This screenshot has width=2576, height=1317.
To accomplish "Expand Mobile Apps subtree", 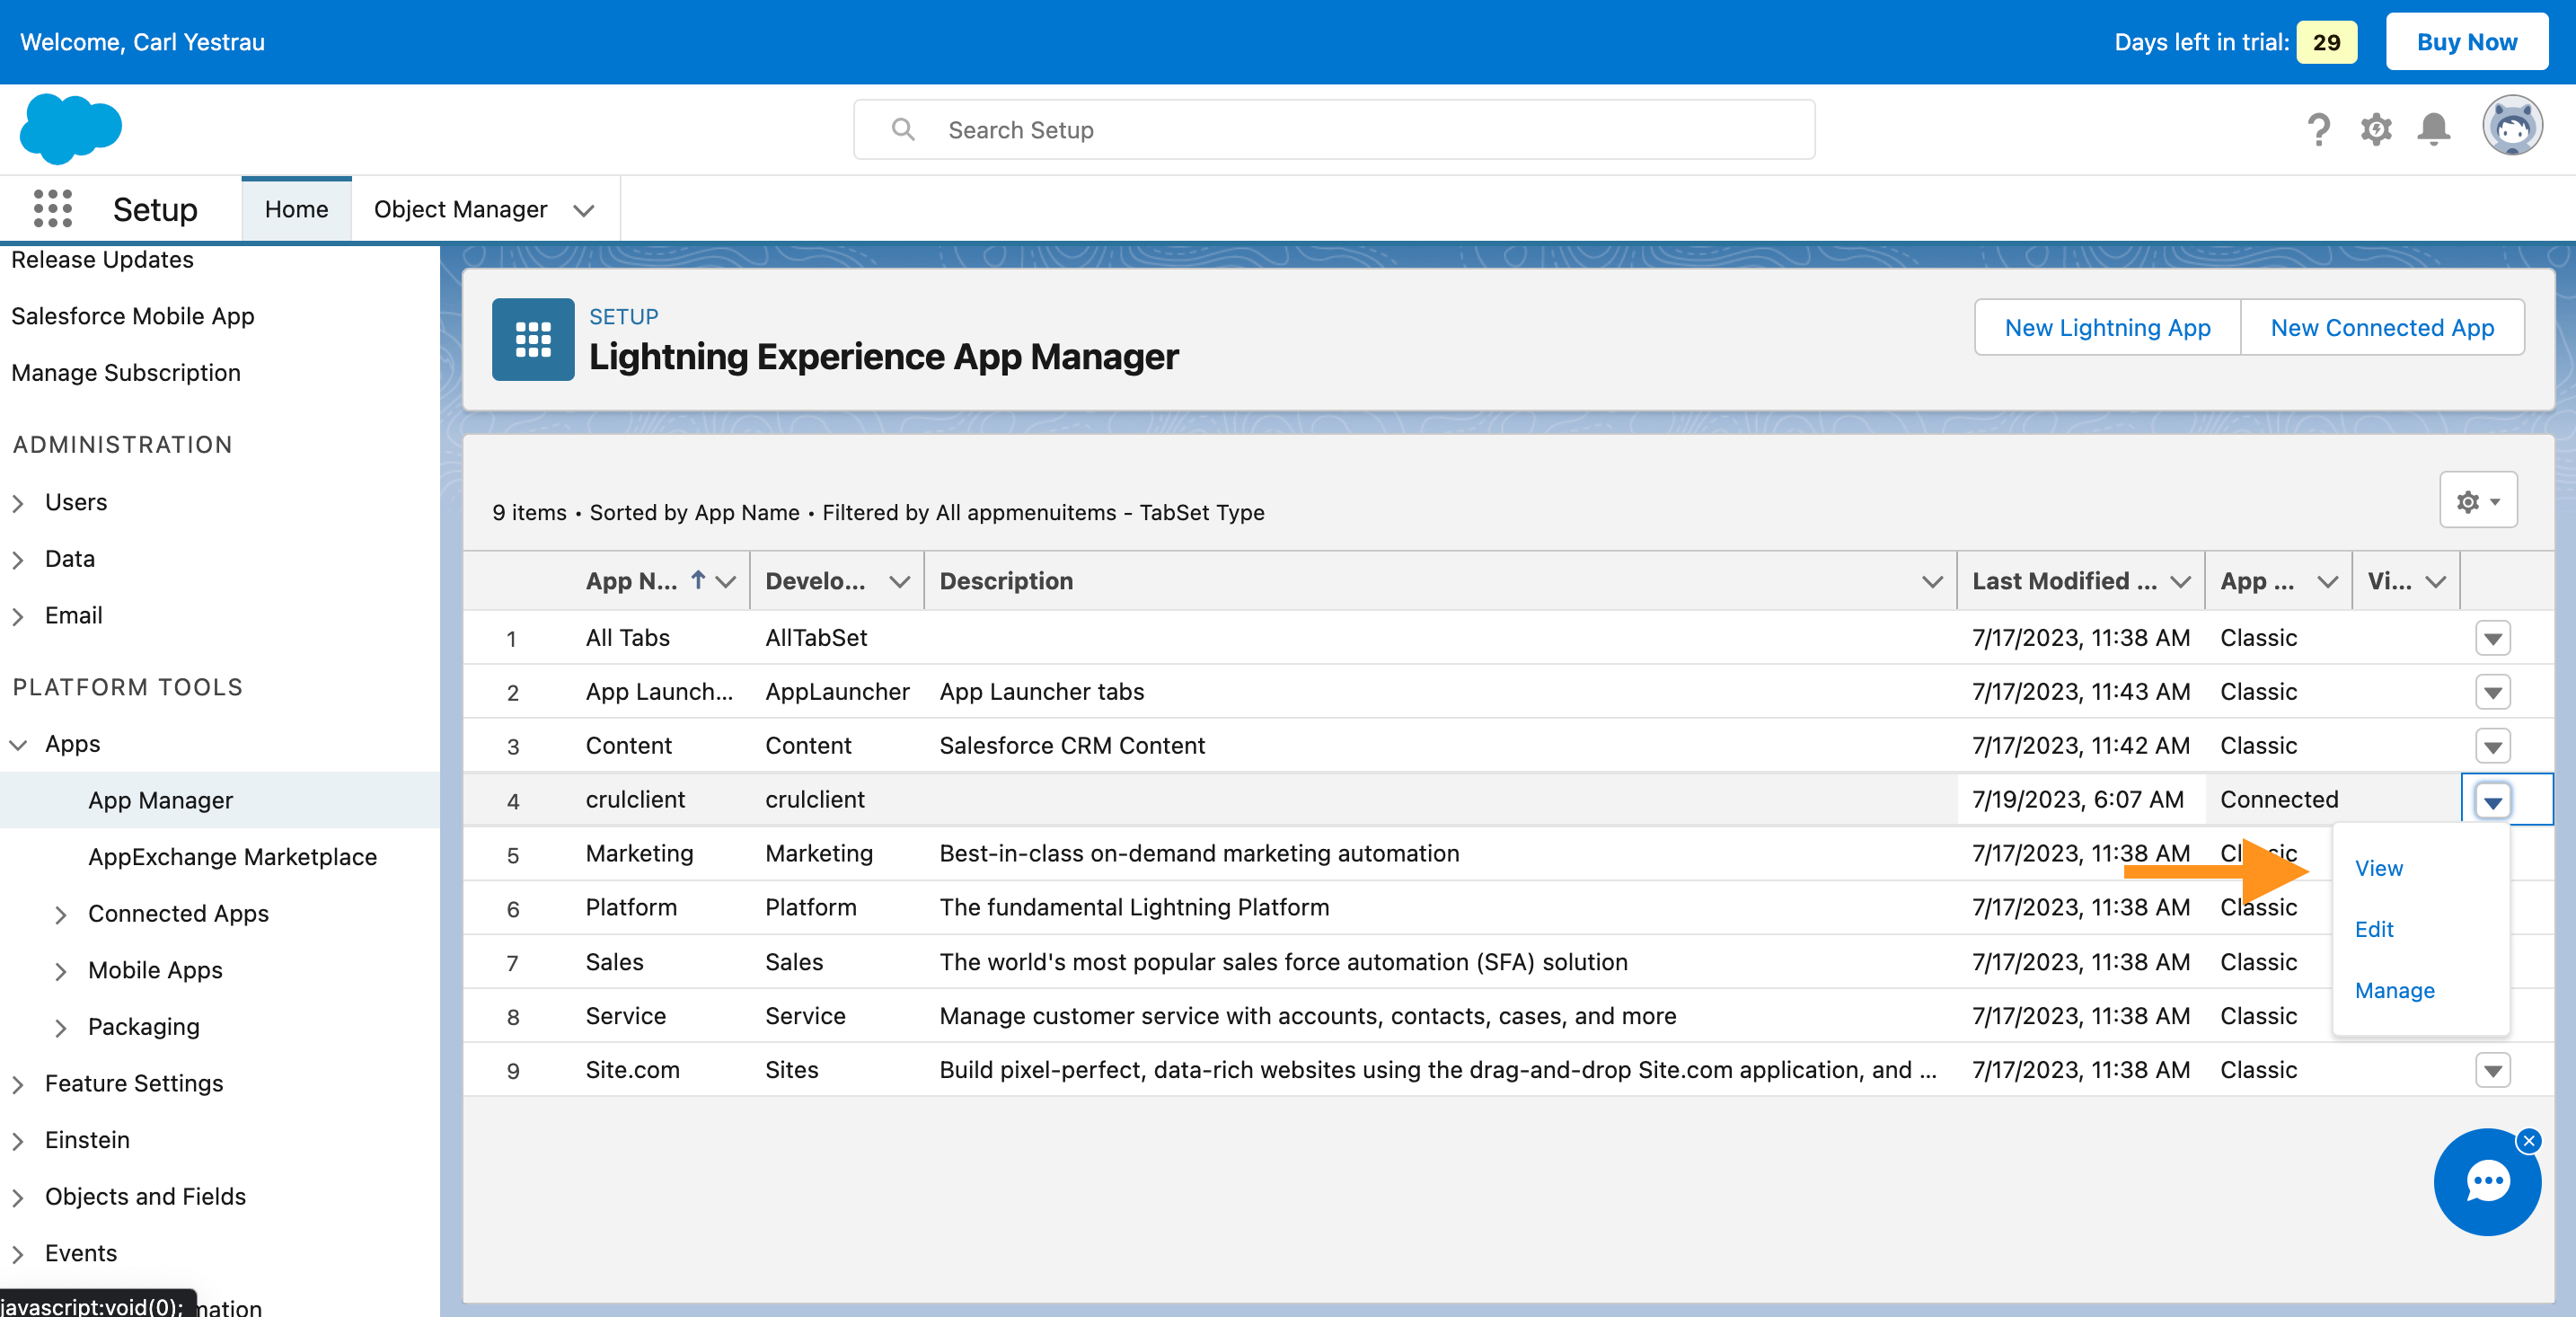I will [61, 971].
